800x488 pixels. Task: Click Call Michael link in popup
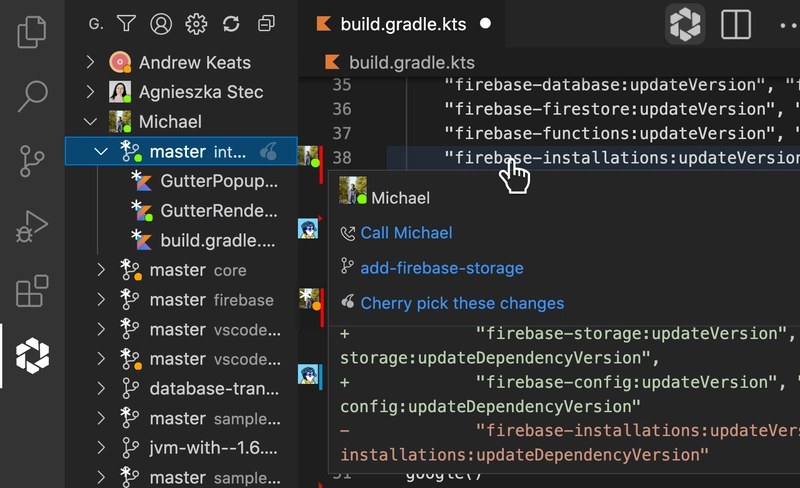point(406,233)
